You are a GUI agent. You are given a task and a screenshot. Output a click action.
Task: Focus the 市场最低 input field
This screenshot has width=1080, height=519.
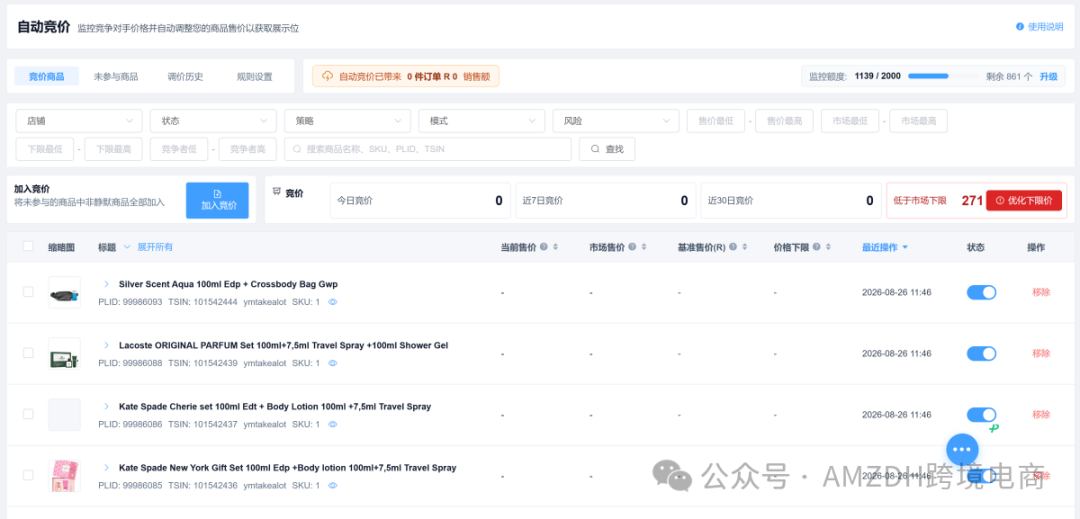pos(850,120)
